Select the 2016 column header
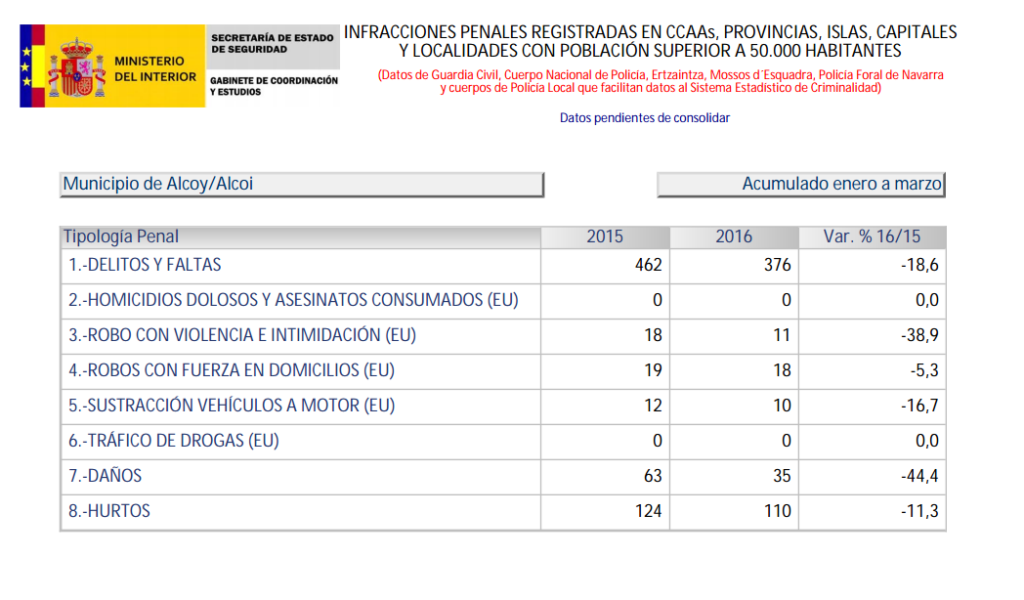The height and width of the screenshot is (600, 1024). pyautogui.click(x=733, y=237)
